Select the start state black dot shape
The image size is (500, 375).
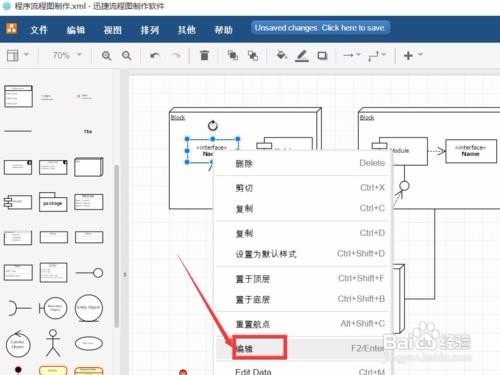[x=18, y=370]
